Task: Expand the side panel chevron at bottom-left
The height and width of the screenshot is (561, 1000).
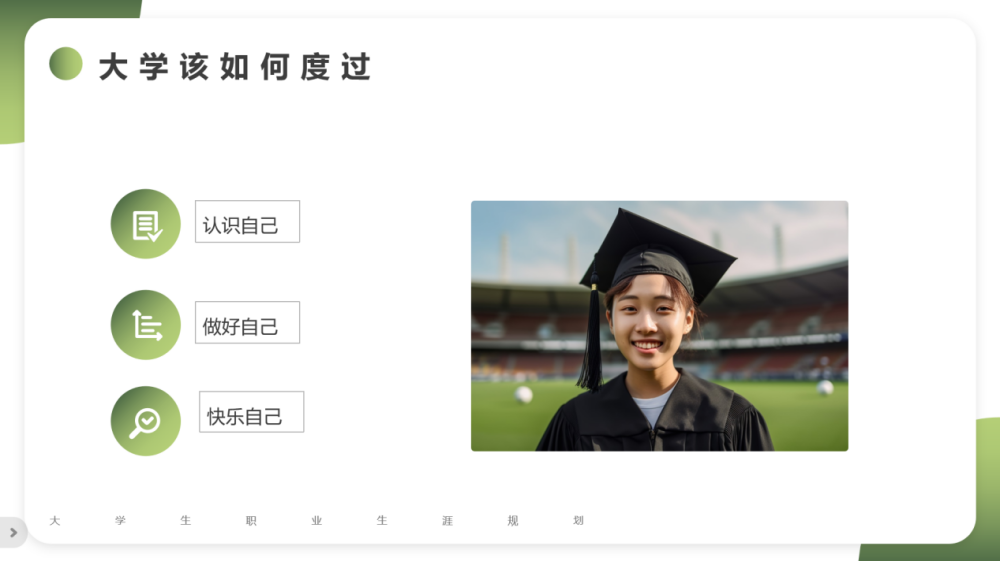Action: coord(13,532)
